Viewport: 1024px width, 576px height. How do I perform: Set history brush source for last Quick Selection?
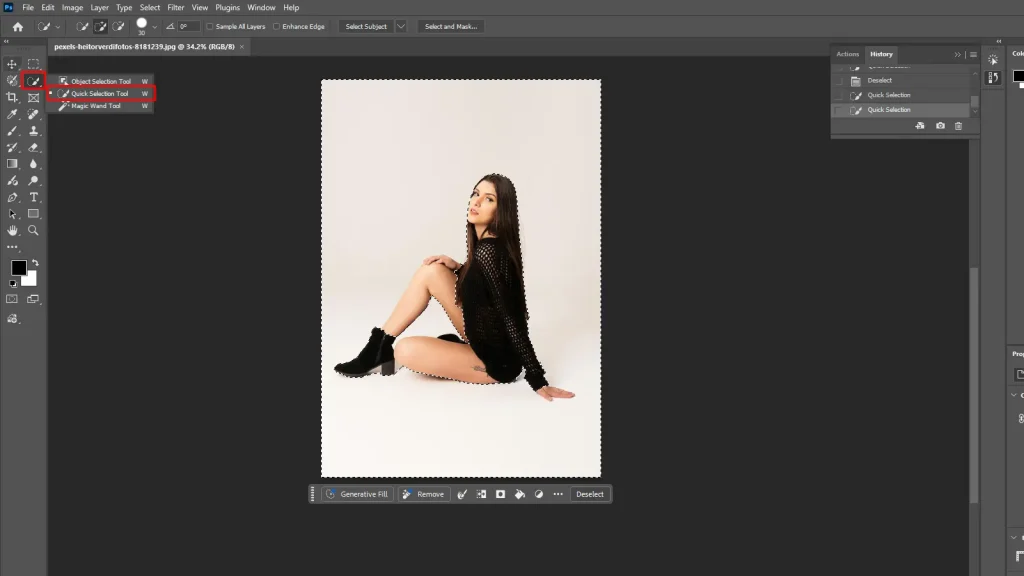point(839,110)
